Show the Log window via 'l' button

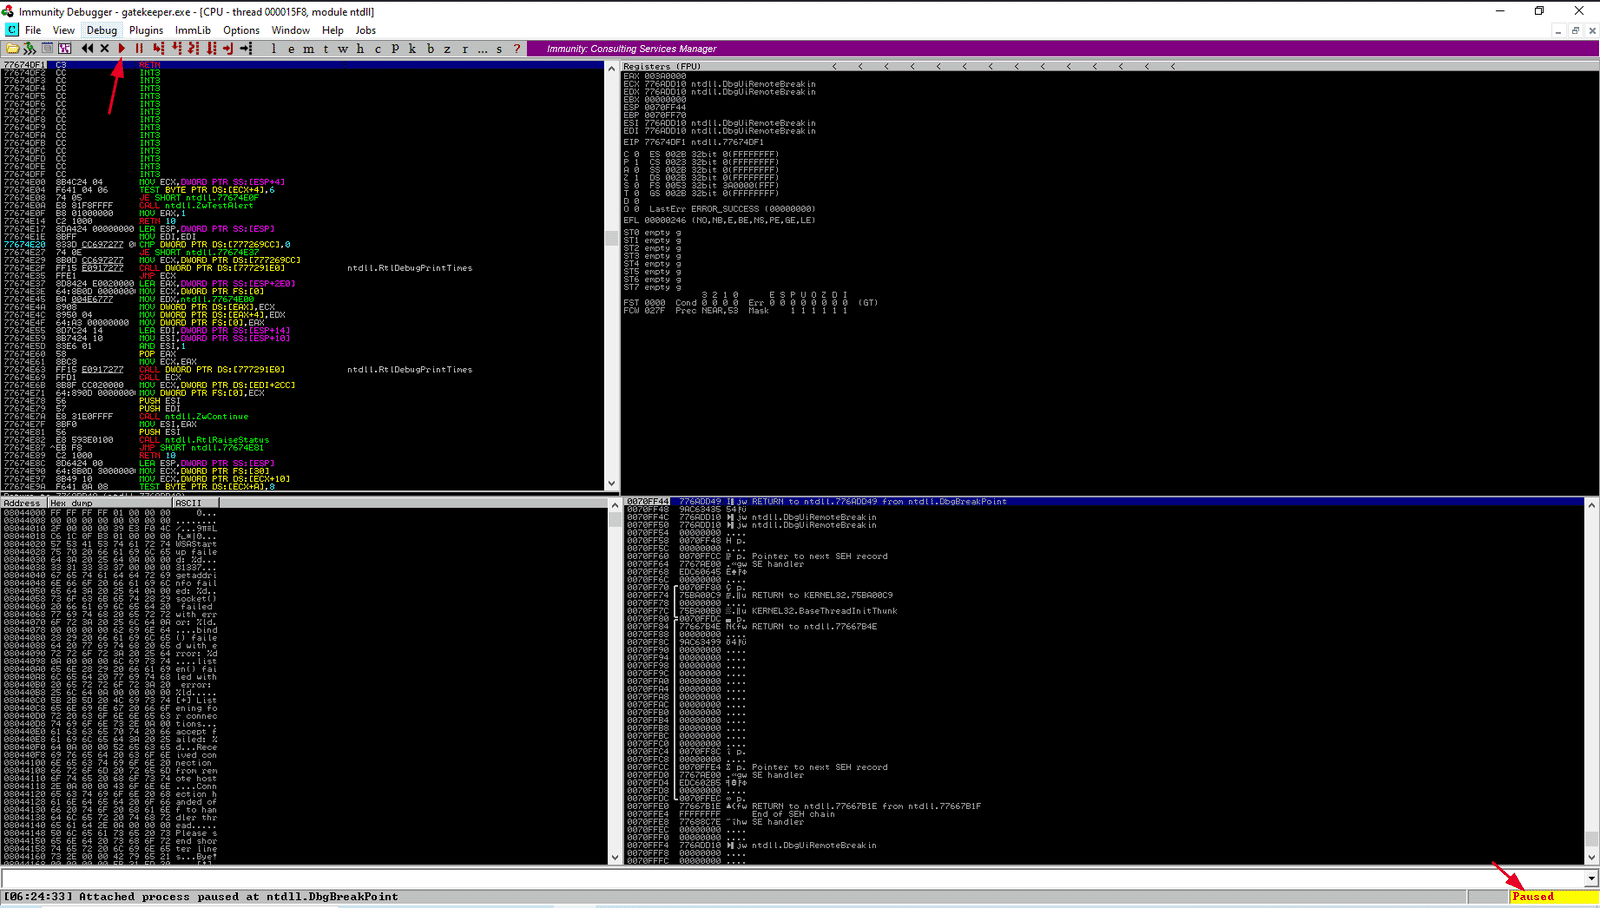coord(273,48)
